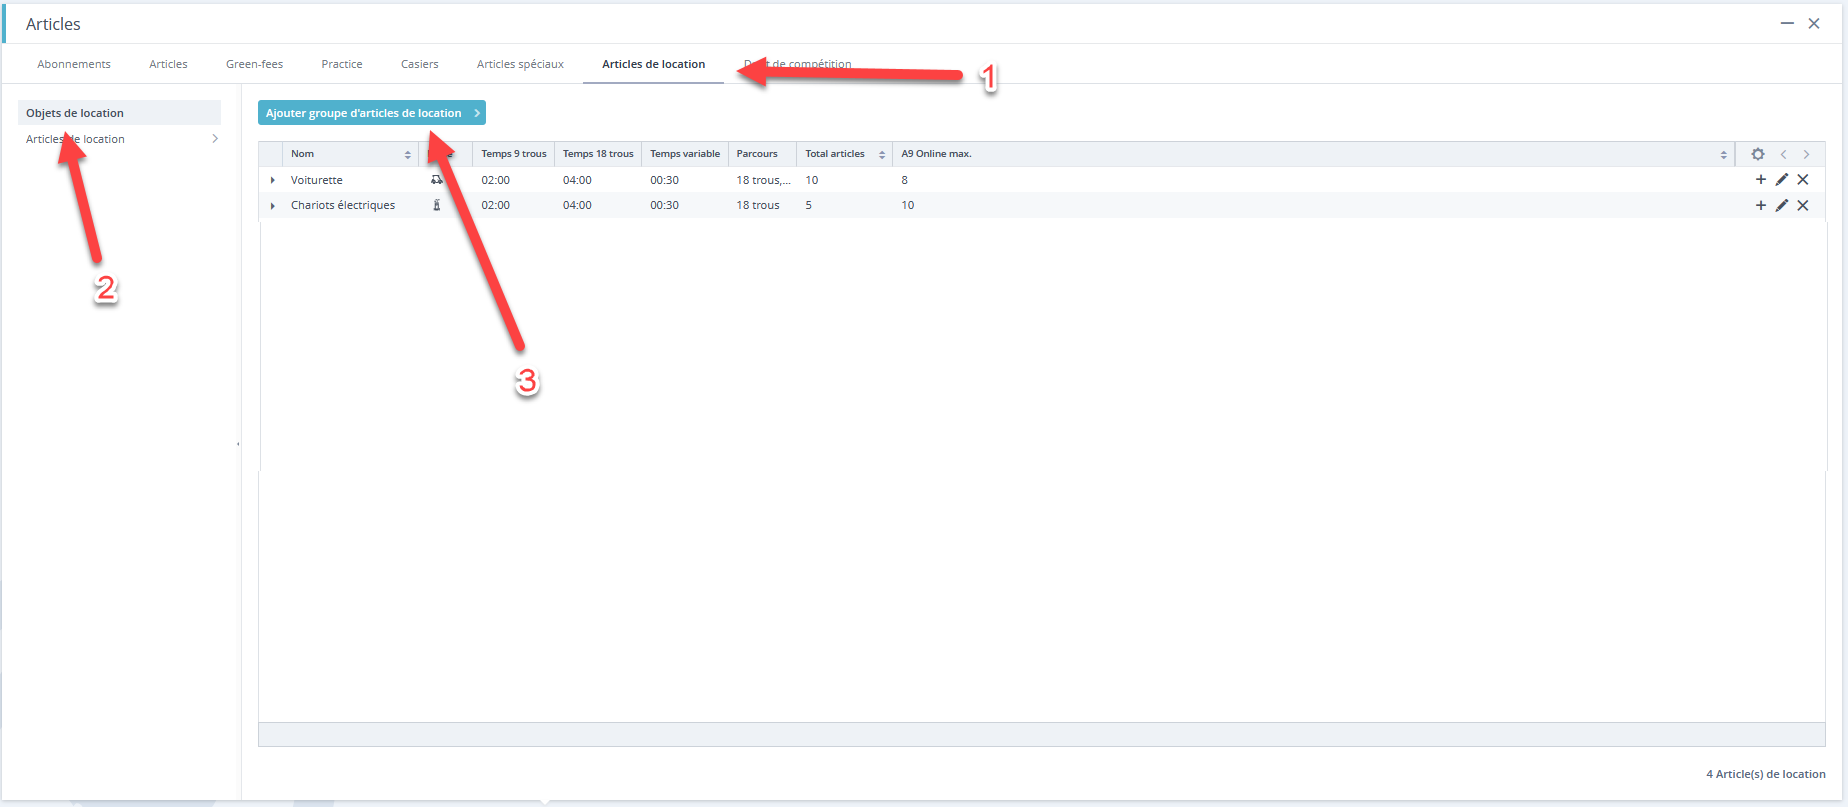This screenshot has height=807, width=1848.
Task: Click the Voiturette name cell
Action: 316,180
